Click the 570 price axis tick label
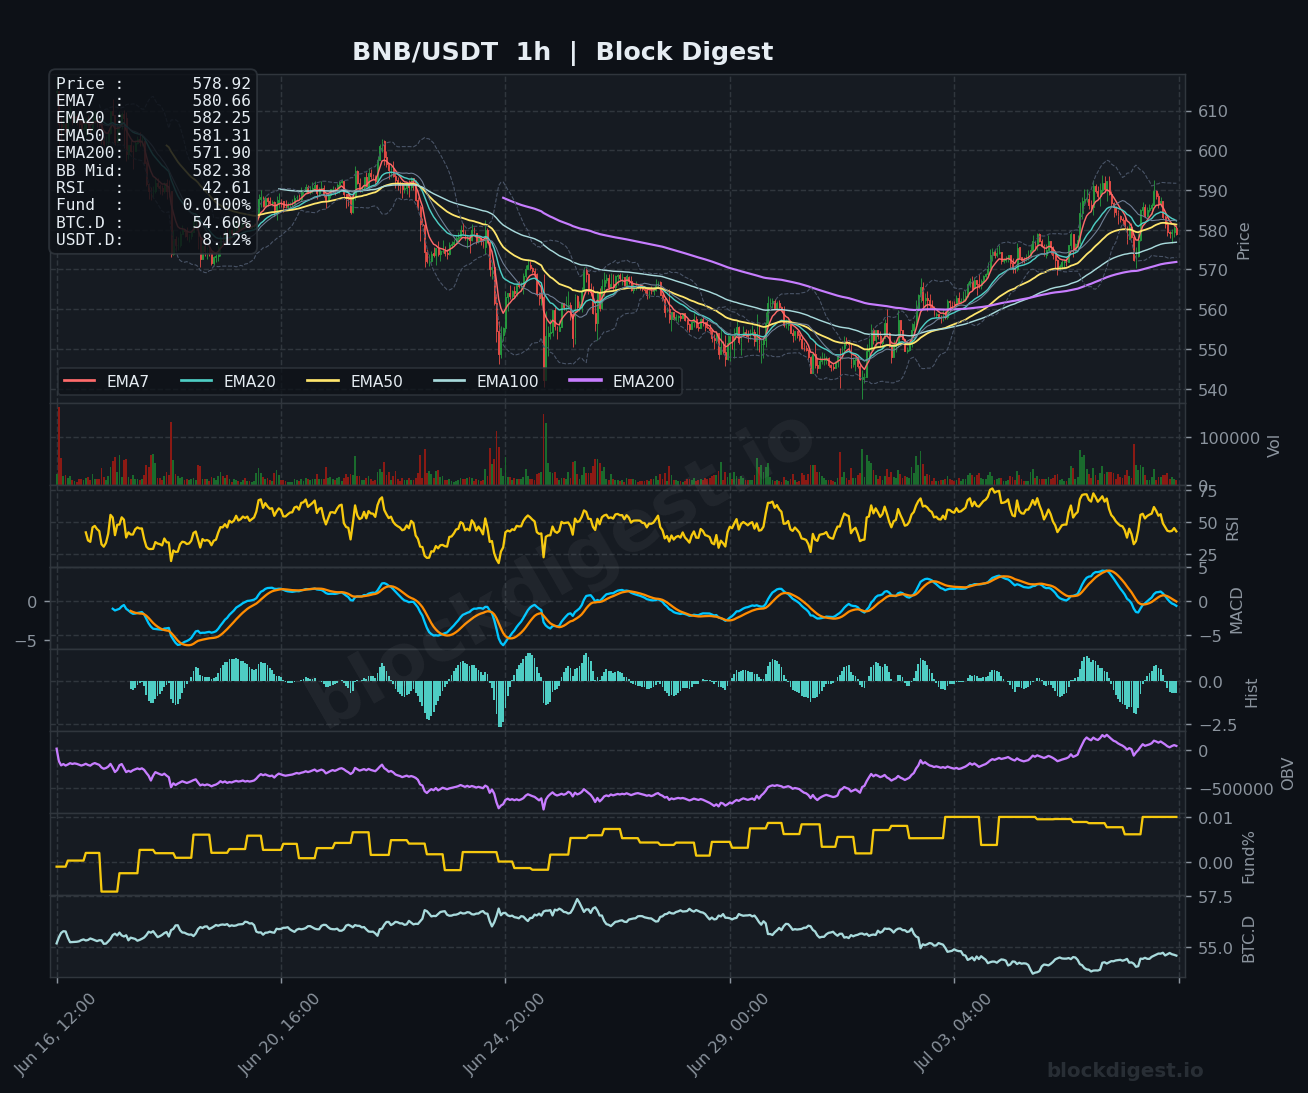This screenshot has width=1308, height=1093. coord(1213,270)
